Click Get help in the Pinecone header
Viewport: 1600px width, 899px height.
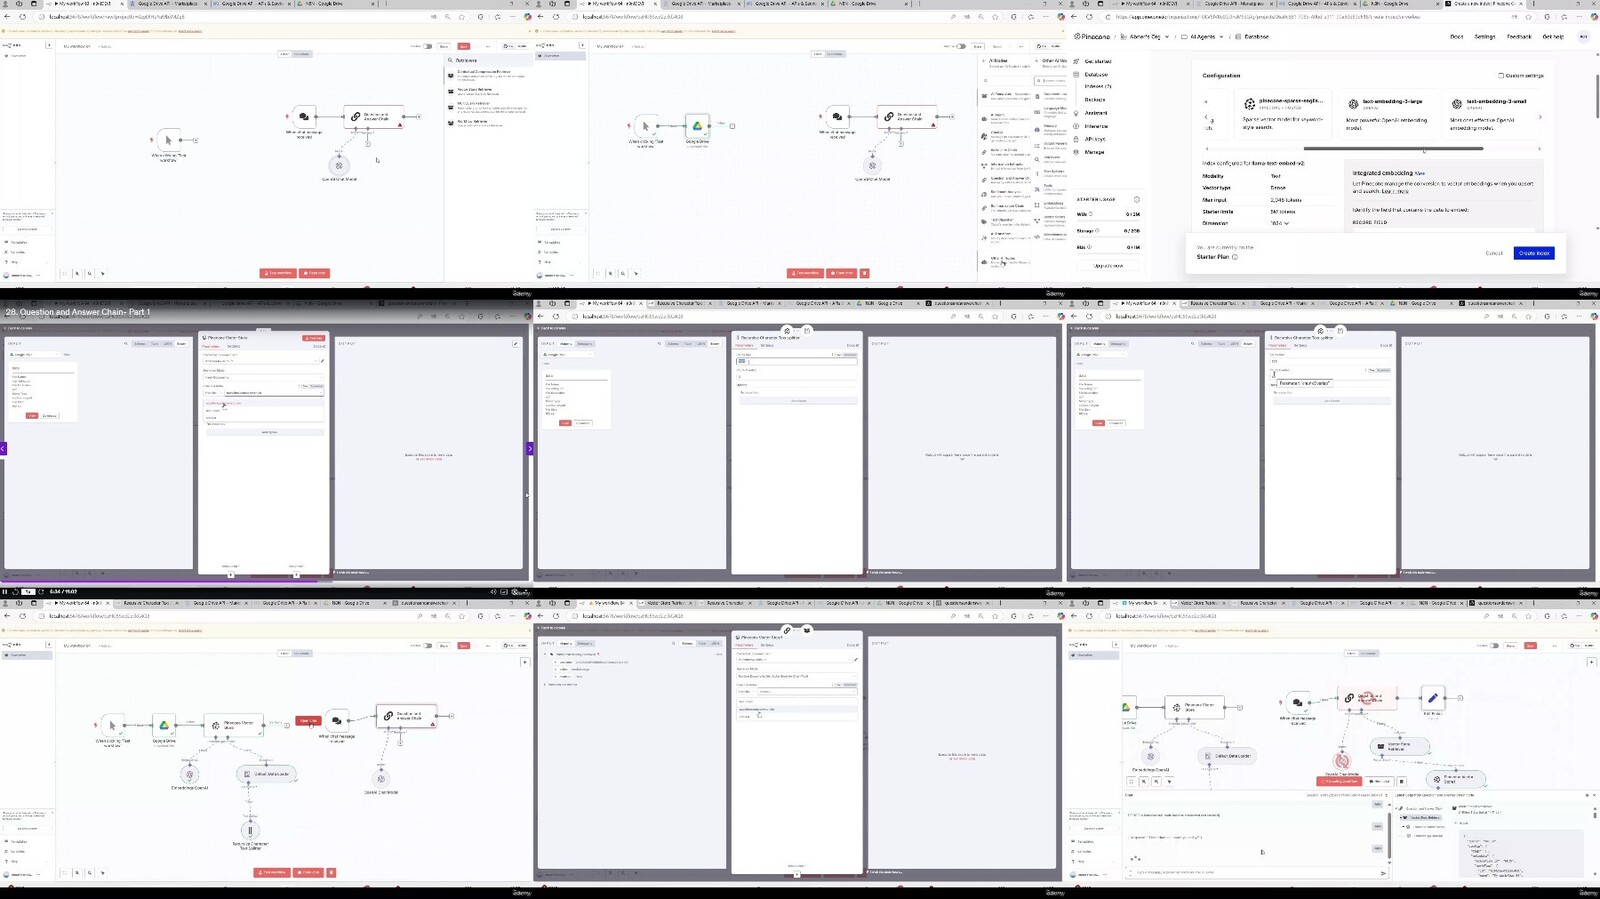pos(1553,37)
